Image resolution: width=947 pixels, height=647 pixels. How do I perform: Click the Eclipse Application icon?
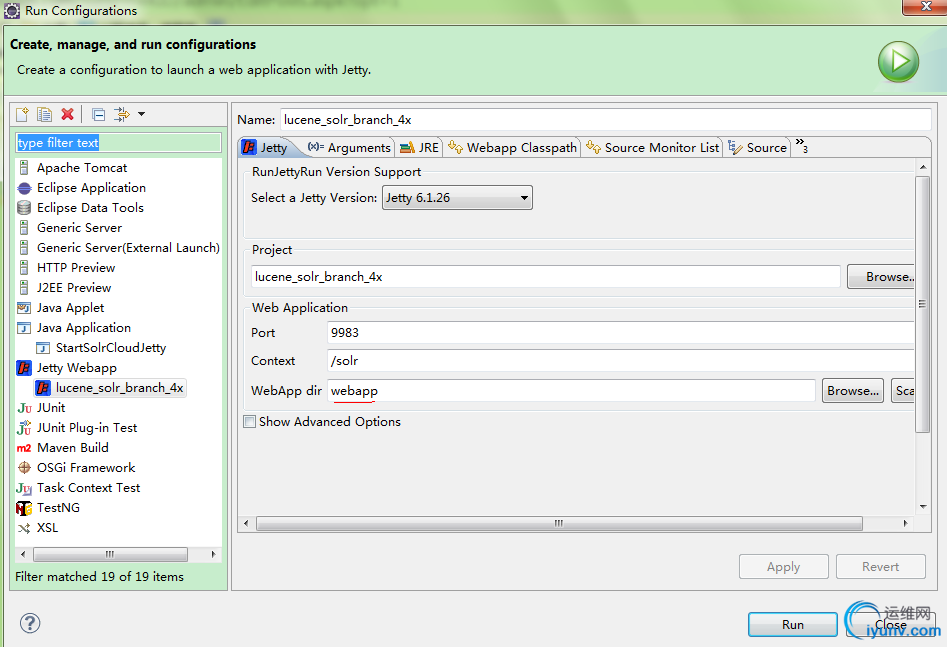(24, 188)
